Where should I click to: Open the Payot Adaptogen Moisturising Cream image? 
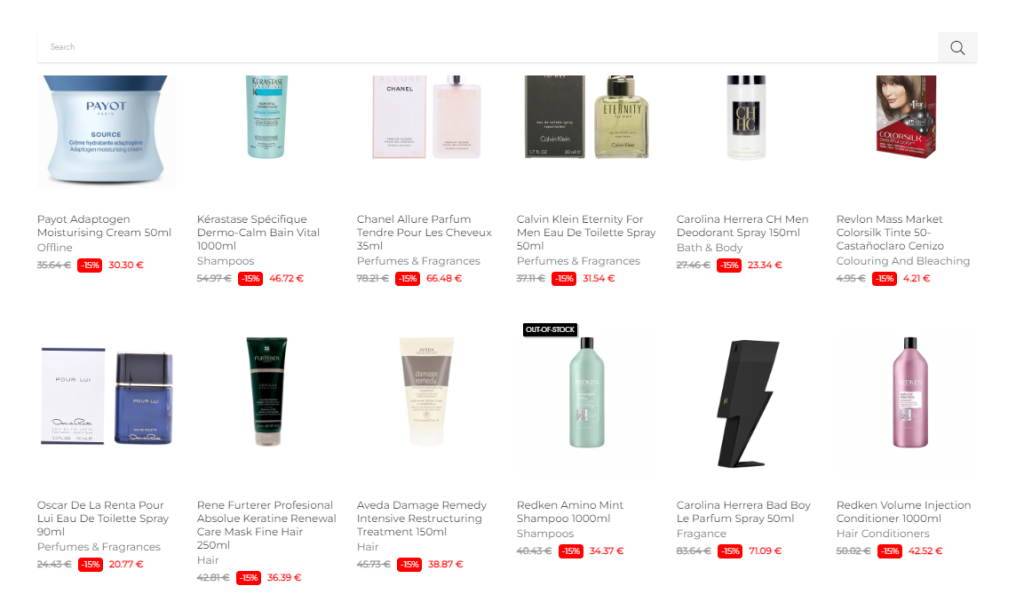106,131
